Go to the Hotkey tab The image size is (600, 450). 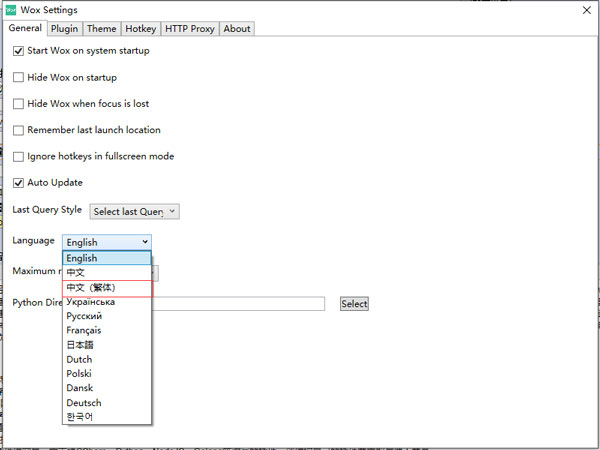tap(141, 29)
